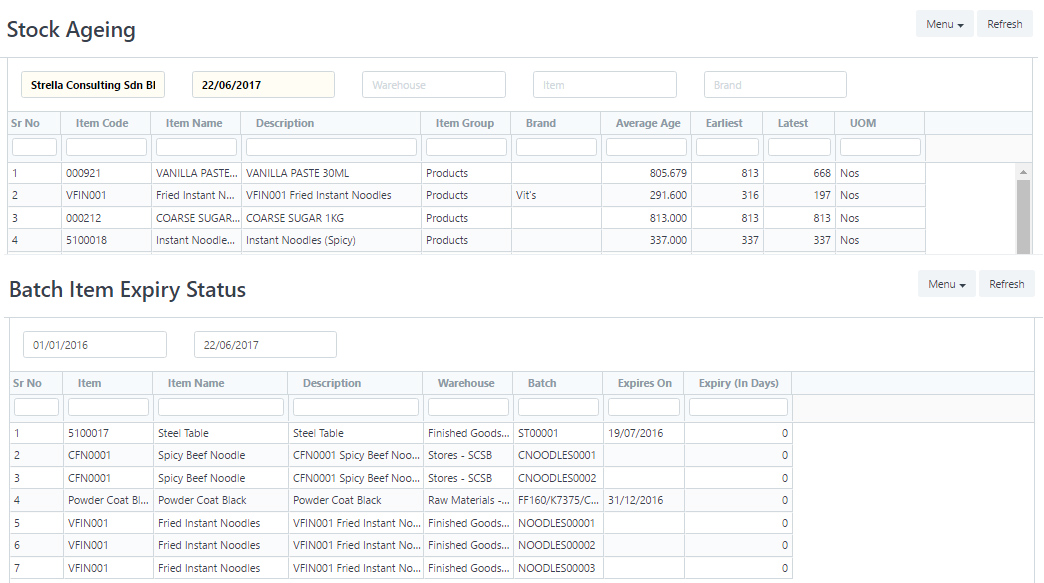
Task: Select Powder Coat Black item name cell
Action: pos(221,500)
